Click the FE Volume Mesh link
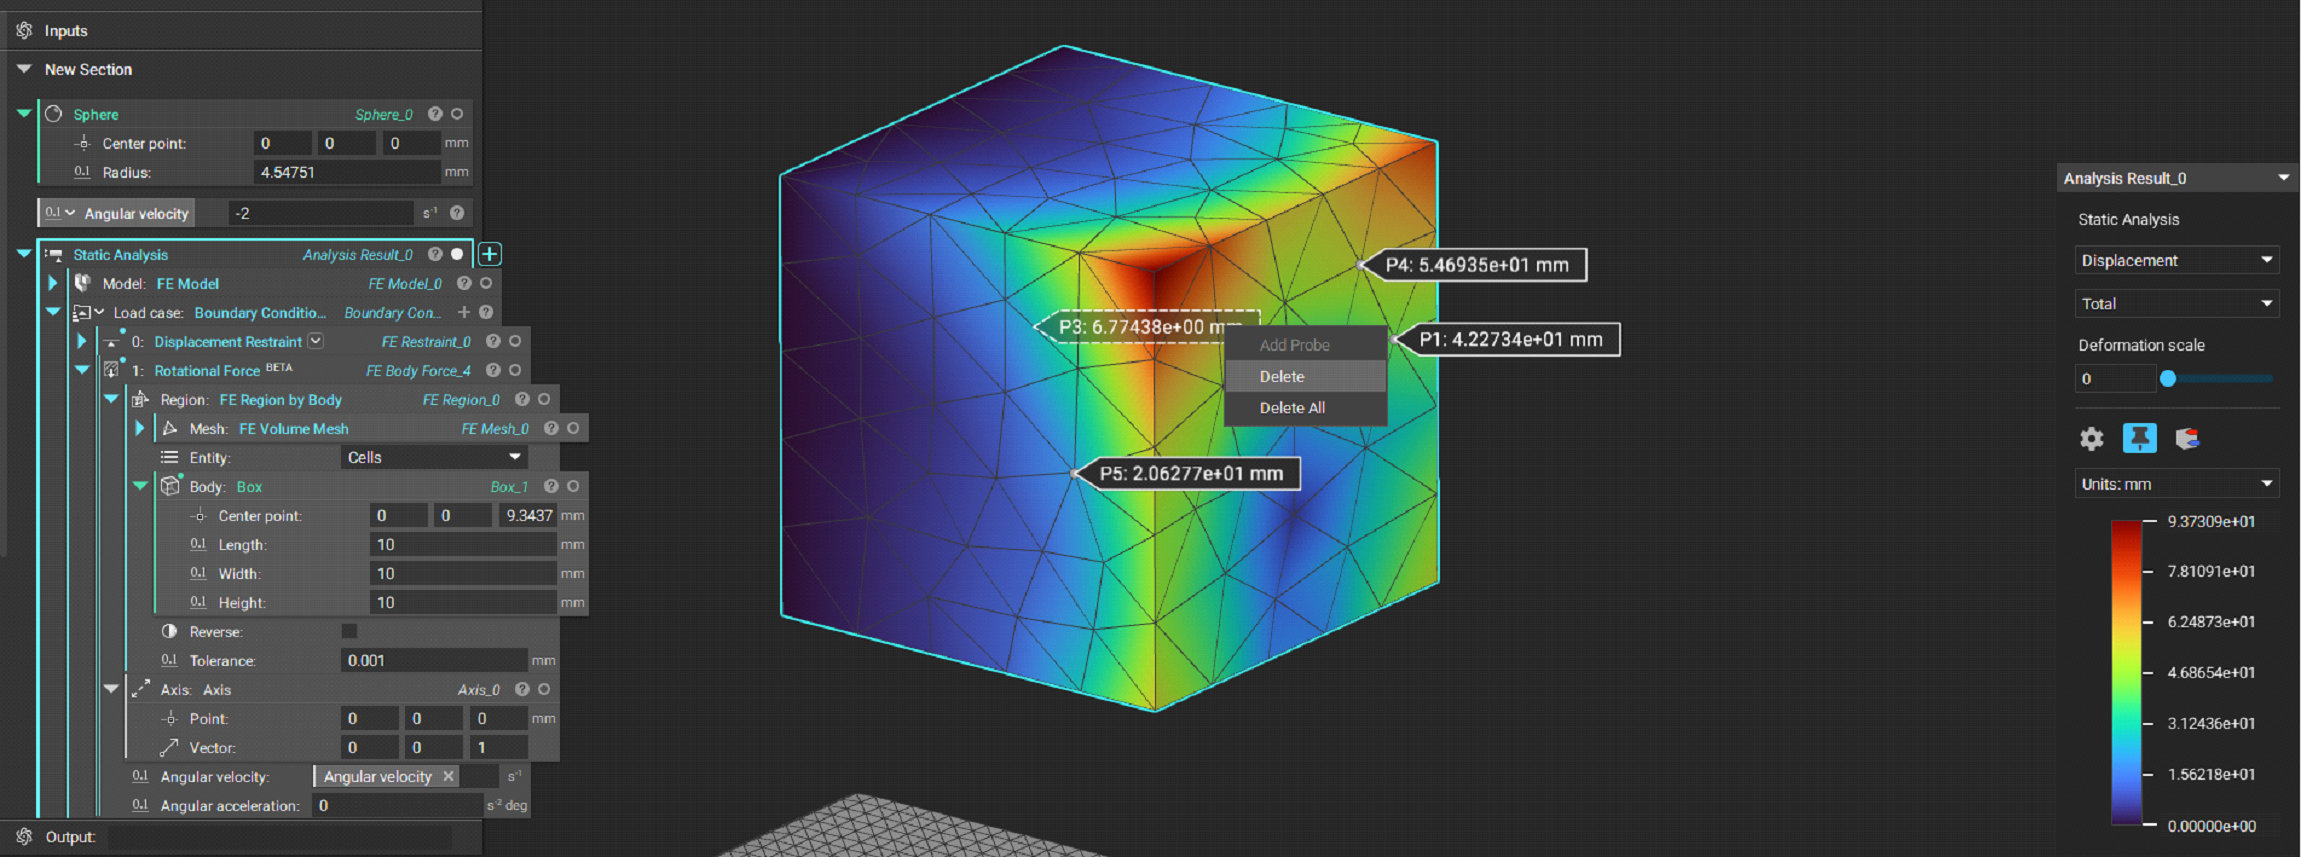2301x857 pixels. click(293, 428)
